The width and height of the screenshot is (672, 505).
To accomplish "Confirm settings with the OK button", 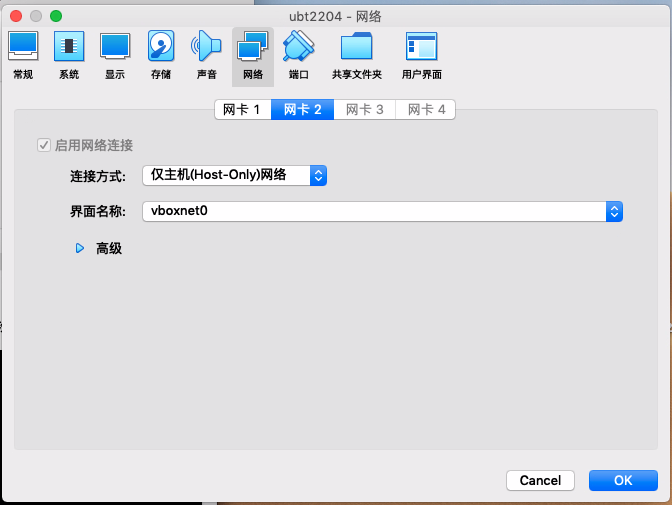I will point(623,481).
